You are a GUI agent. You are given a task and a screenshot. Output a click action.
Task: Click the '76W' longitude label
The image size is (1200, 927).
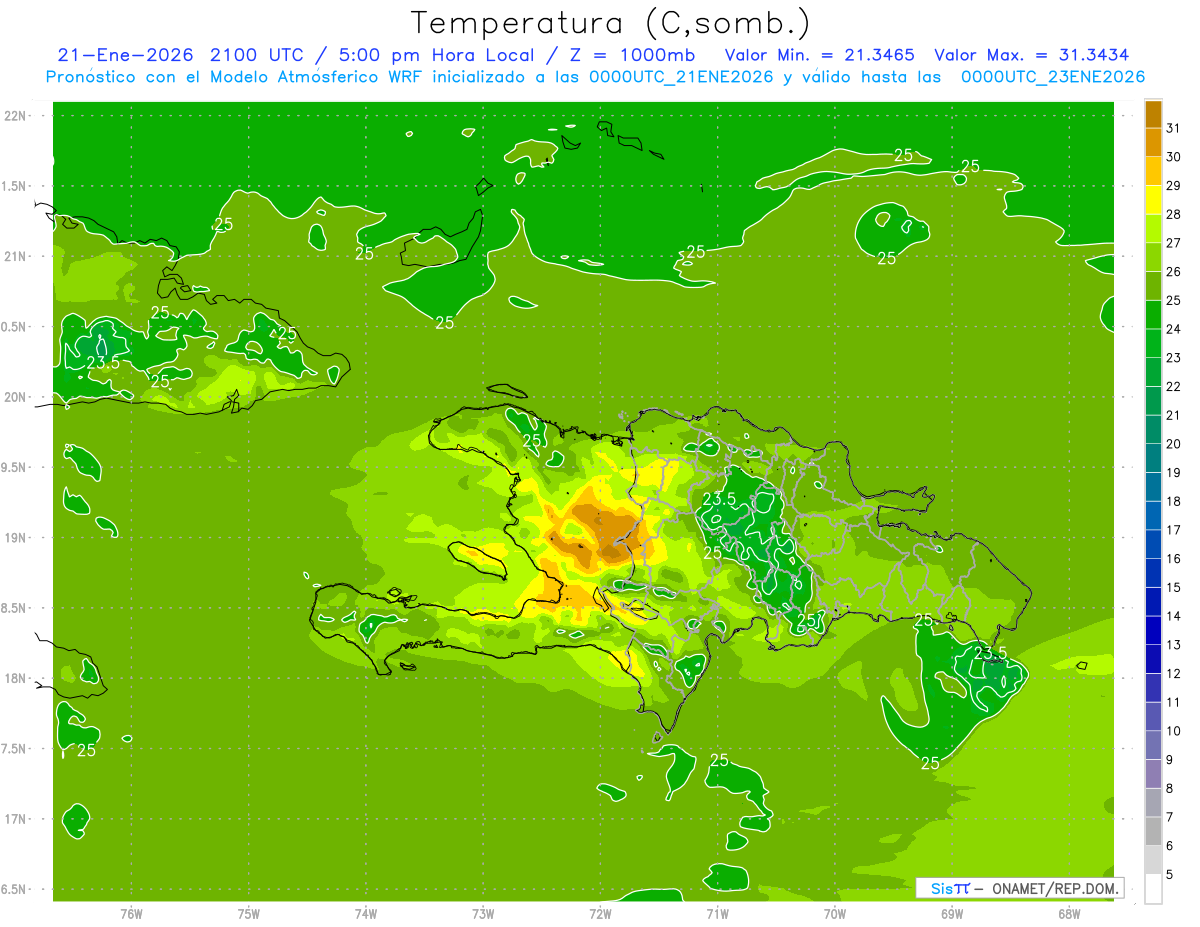[131, 913]
